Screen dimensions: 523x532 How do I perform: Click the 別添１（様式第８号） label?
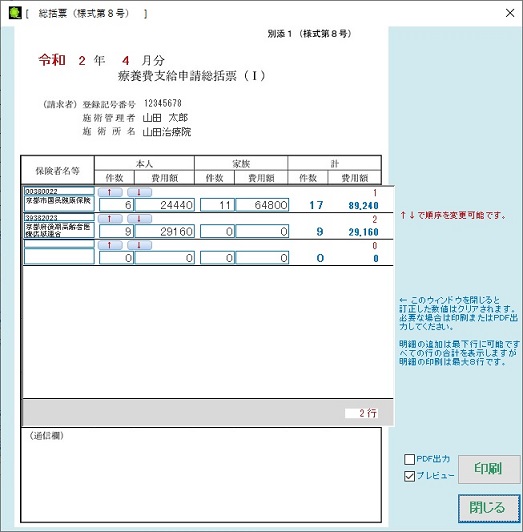tap(309, 34)
